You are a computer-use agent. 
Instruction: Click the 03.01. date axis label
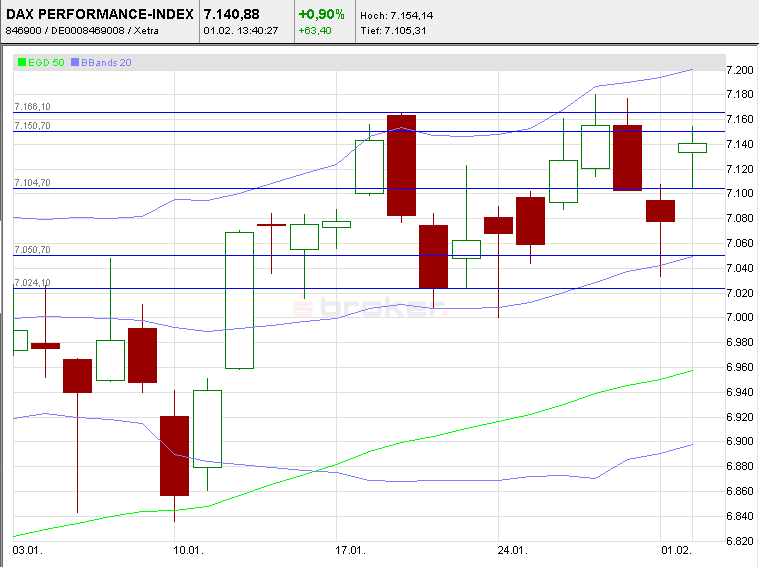point(27,551)
